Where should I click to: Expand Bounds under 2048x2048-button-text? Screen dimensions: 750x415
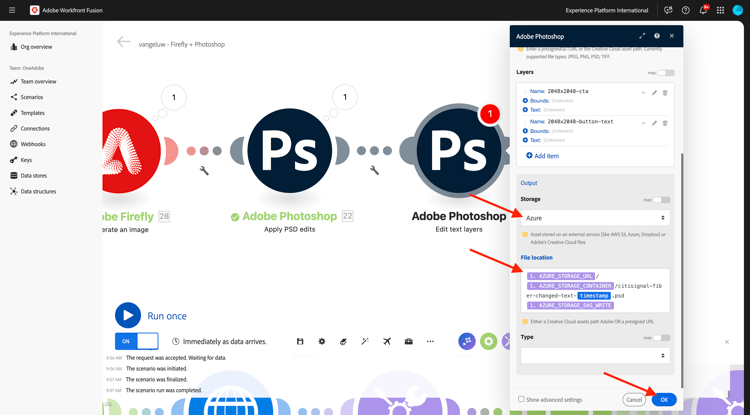[526, 131]
